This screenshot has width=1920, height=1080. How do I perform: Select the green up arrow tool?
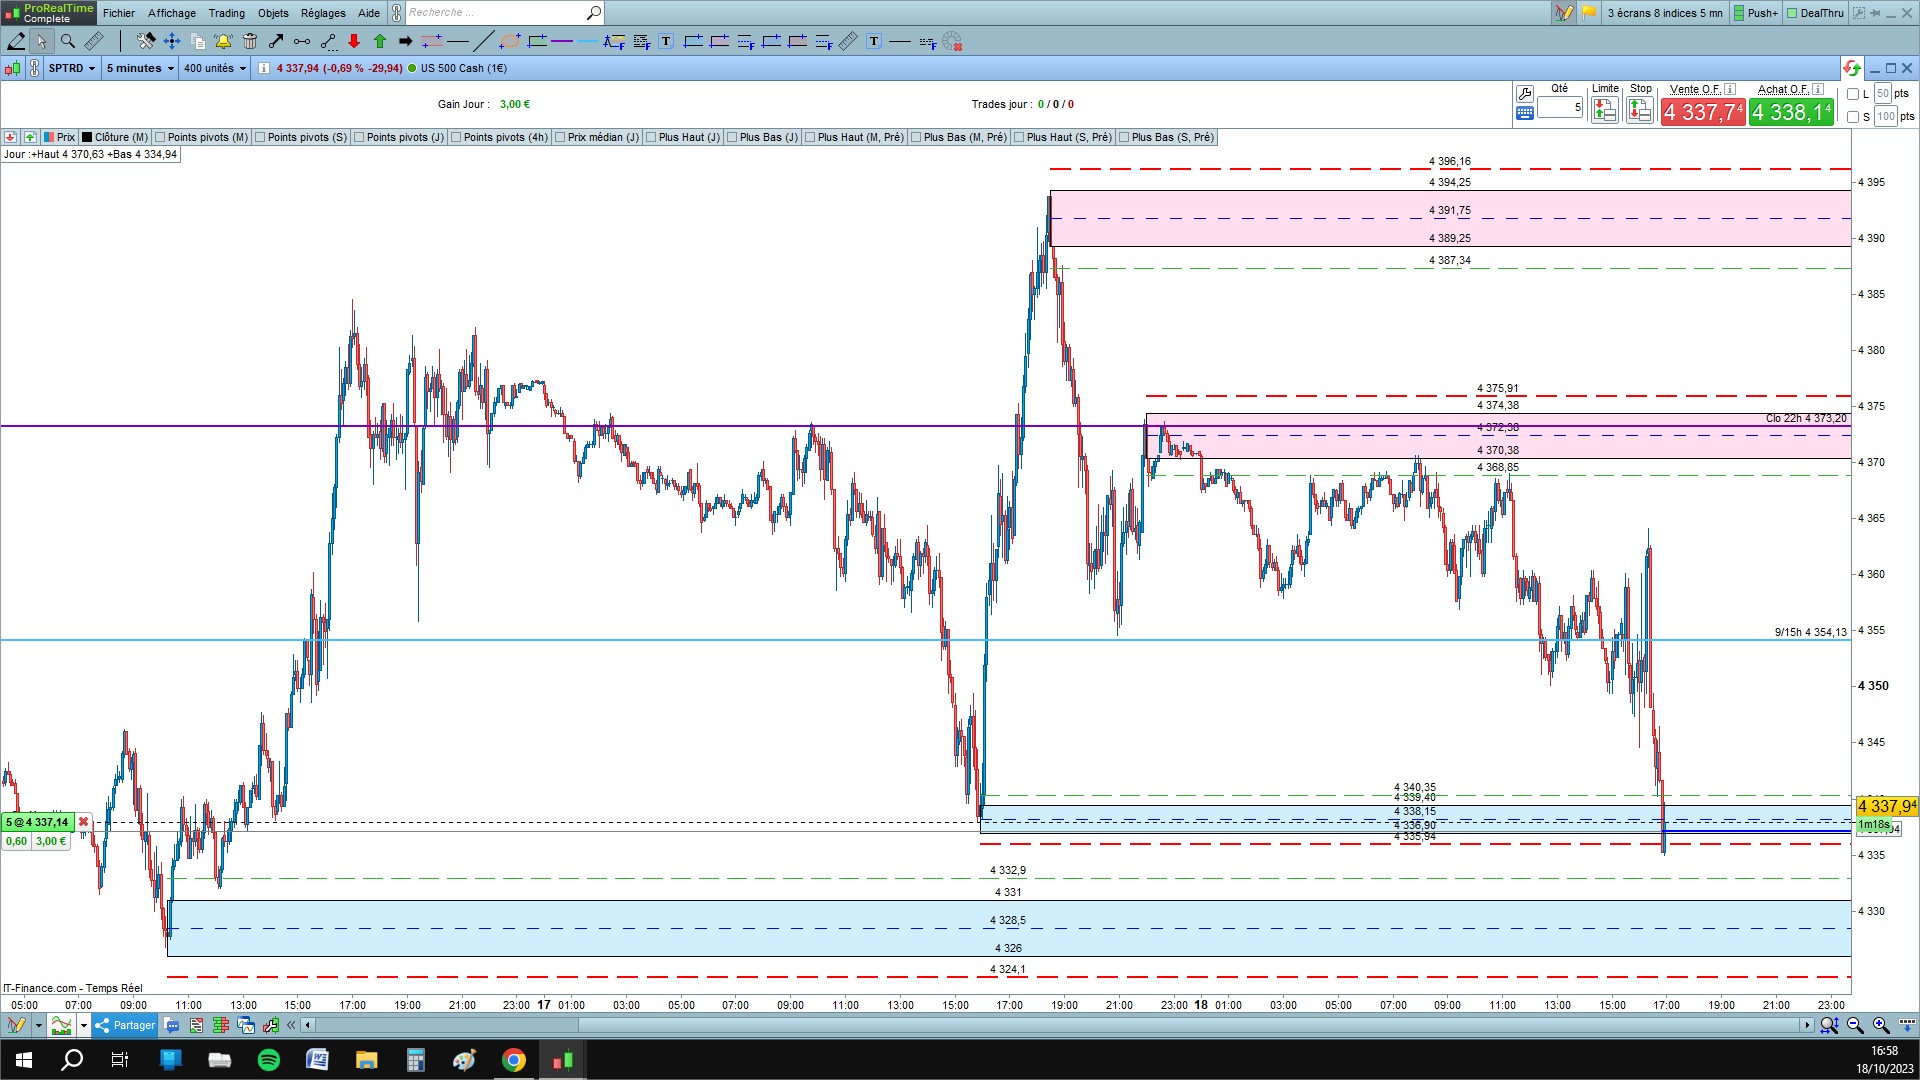click(x=380, y=41)
